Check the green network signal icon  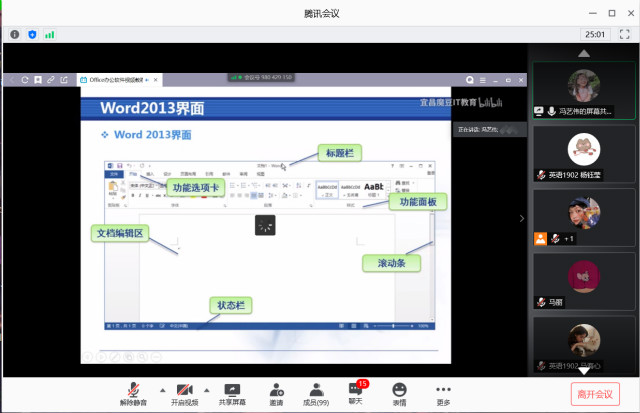pos(49,35)
